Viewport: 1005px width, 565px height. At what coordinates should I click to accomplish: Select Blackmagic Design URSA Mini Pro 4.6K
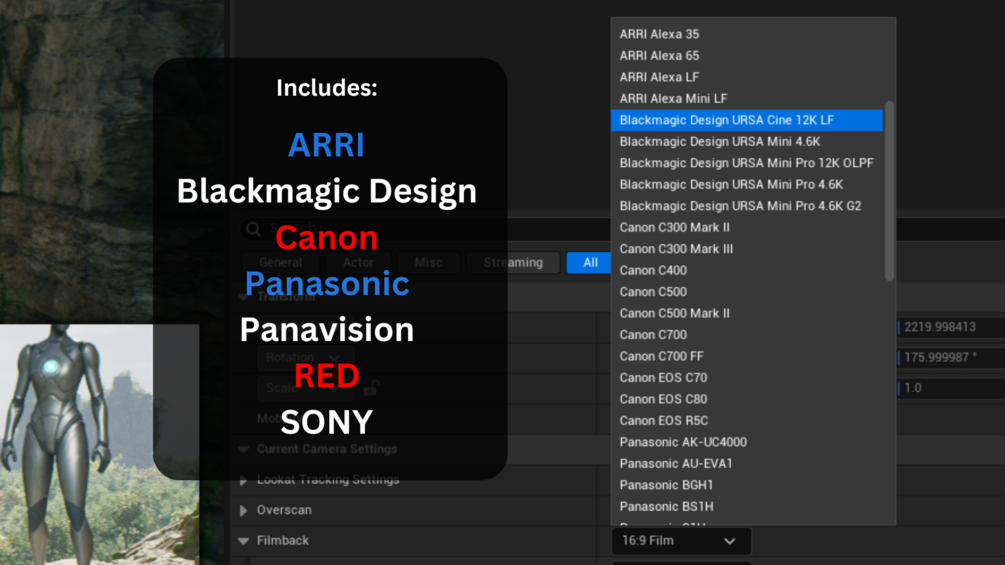tap(747, 184)
